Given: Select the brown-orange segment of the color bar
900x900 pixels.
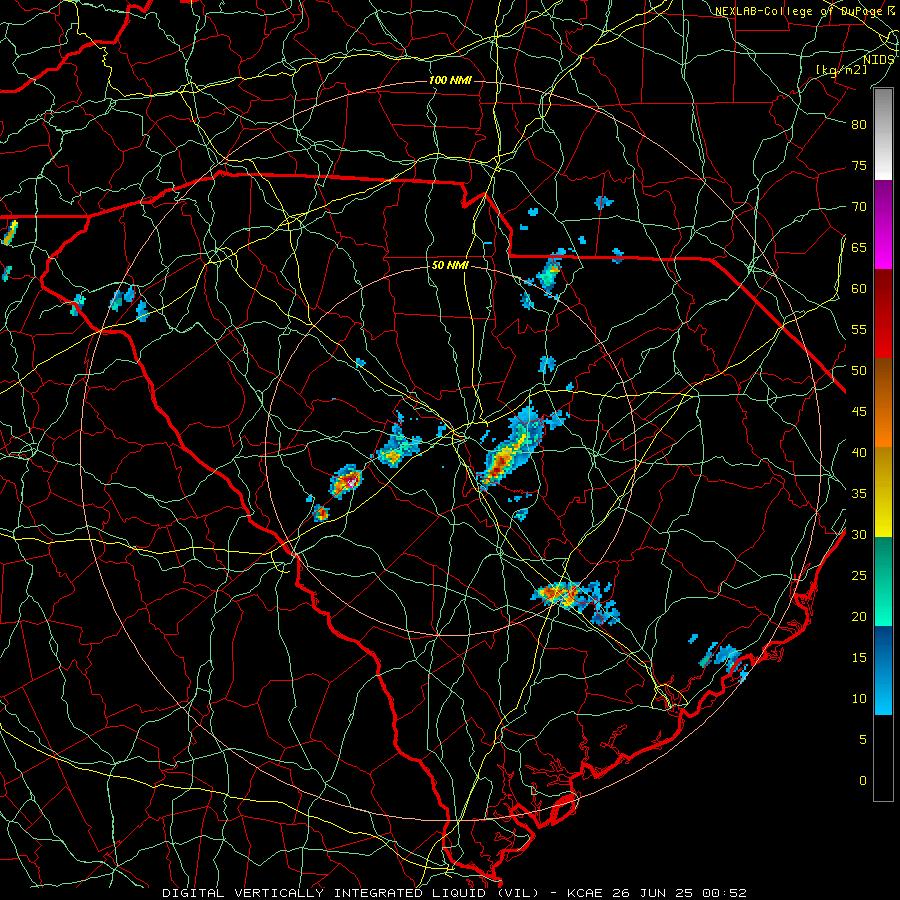Looking at the screenshot, I should click(x=883, y=403).
